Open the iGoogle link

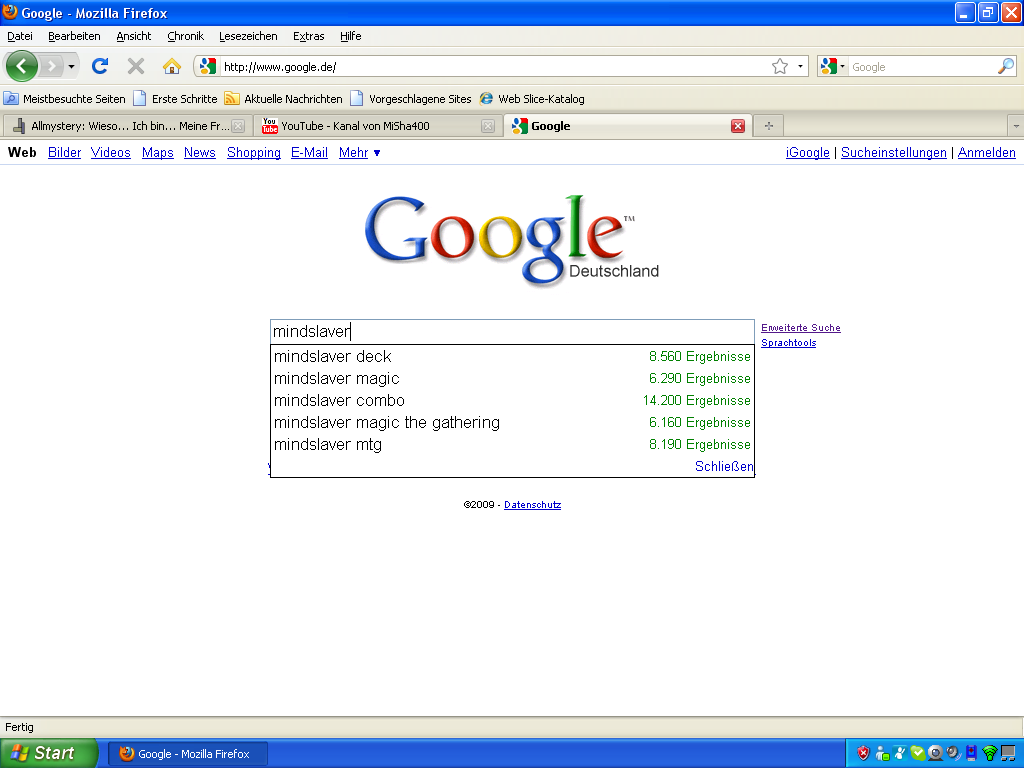808,152
